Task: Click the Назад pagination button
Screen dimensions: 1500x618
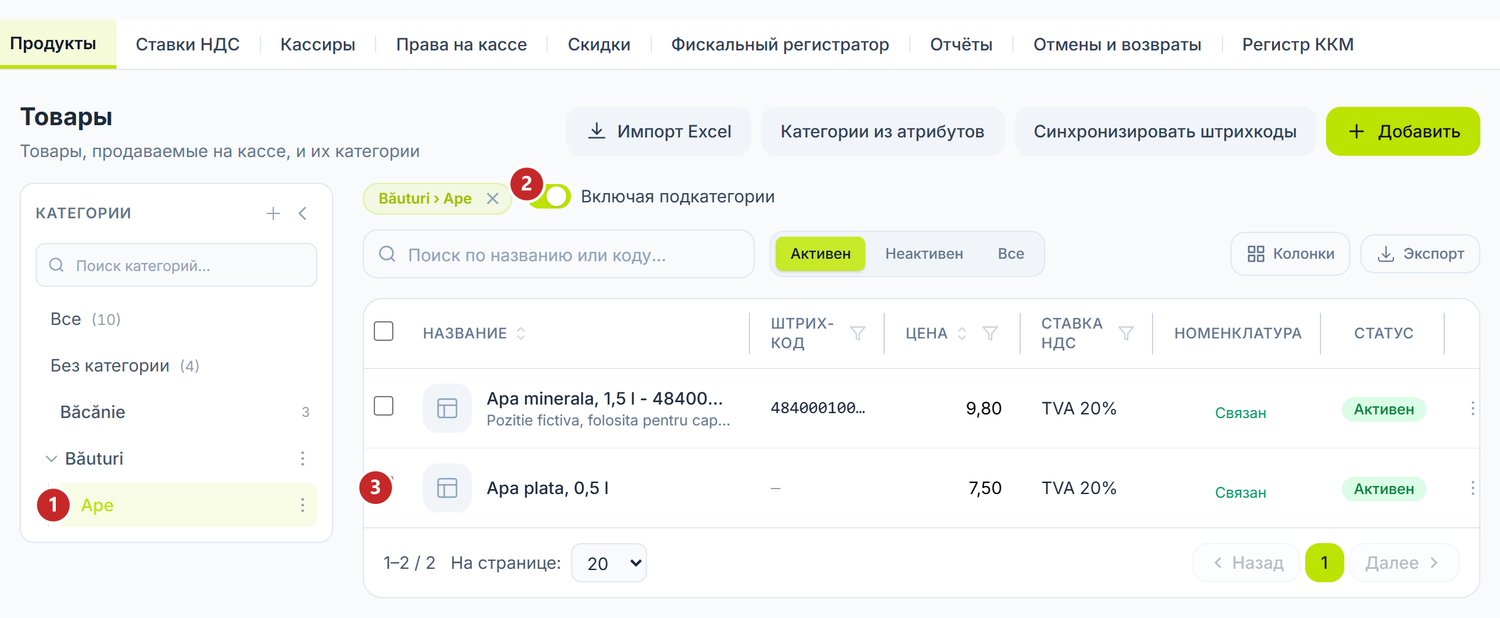Action: pyautogui.click(x=1246, y=563)
